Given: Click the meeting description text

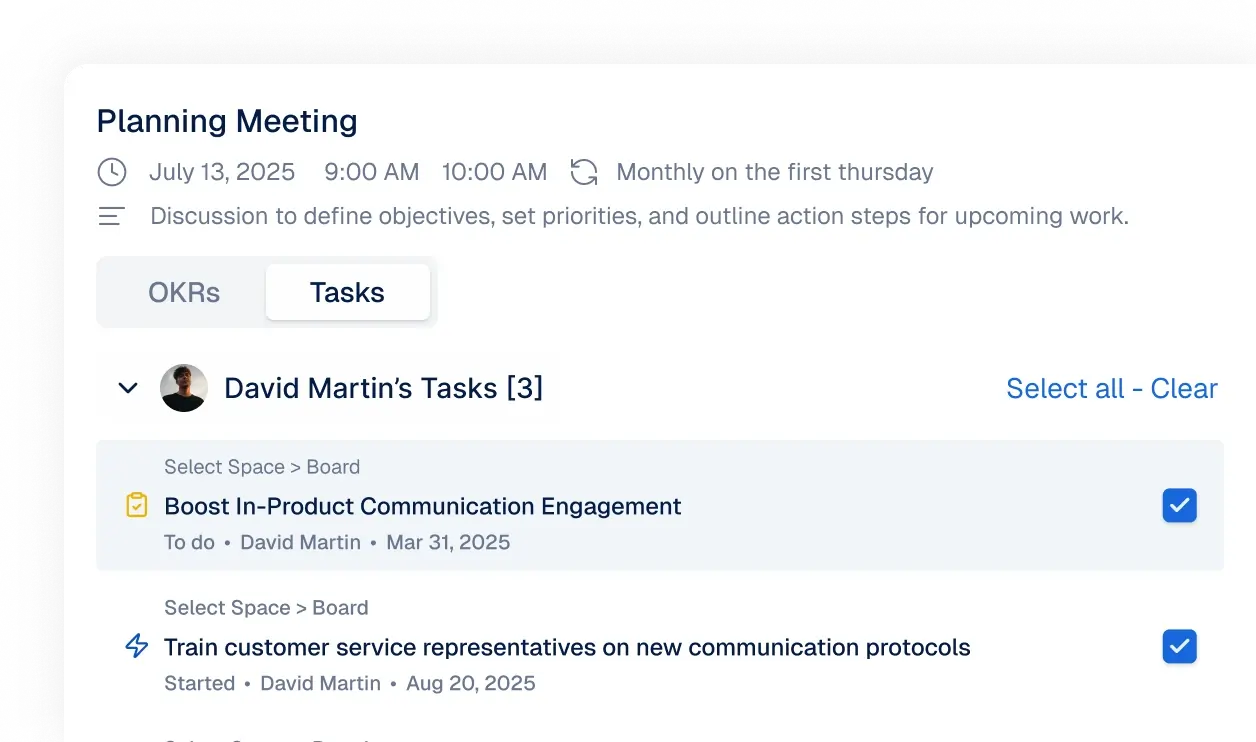Looking at the screenshot, I should click(x=639, y=216).
